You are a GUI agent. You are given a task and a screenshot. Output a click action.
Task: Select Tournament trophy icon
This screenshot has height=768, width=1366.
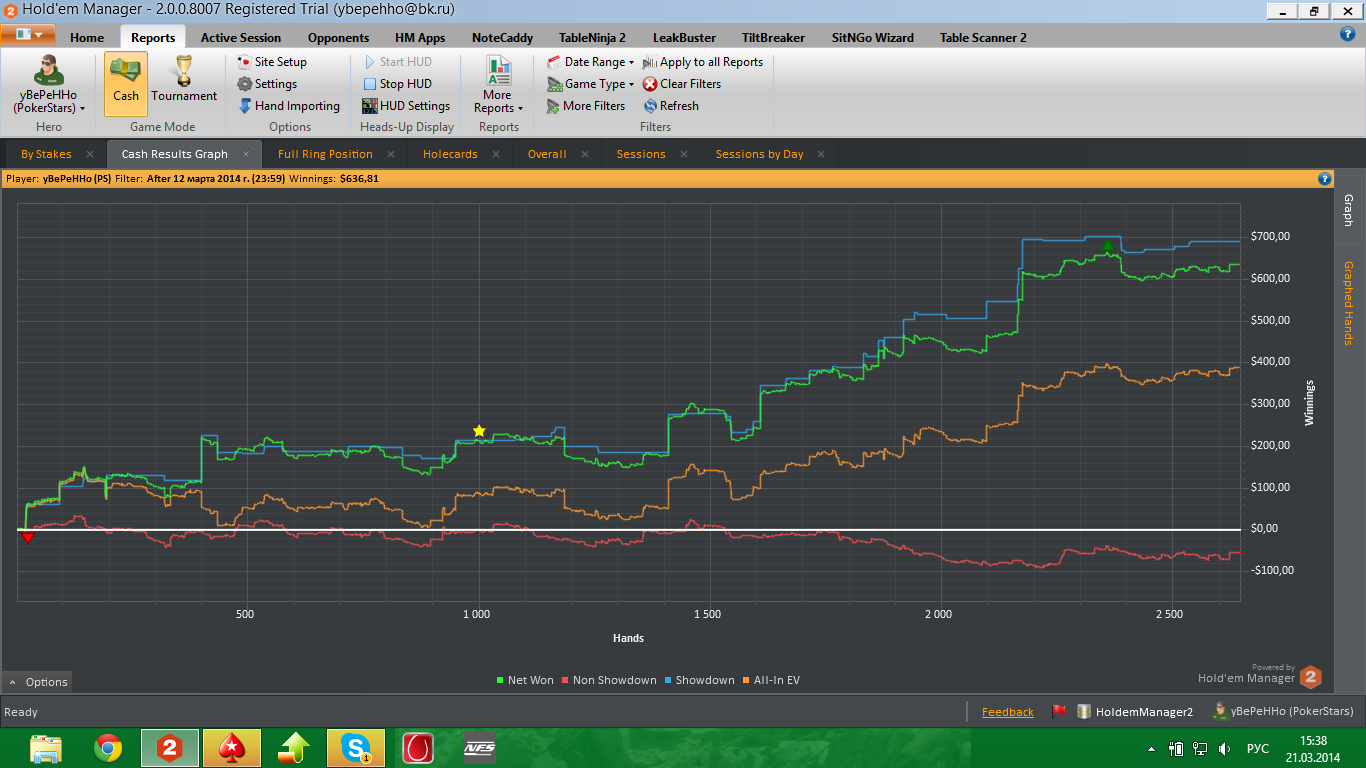(x=184, y=72)
